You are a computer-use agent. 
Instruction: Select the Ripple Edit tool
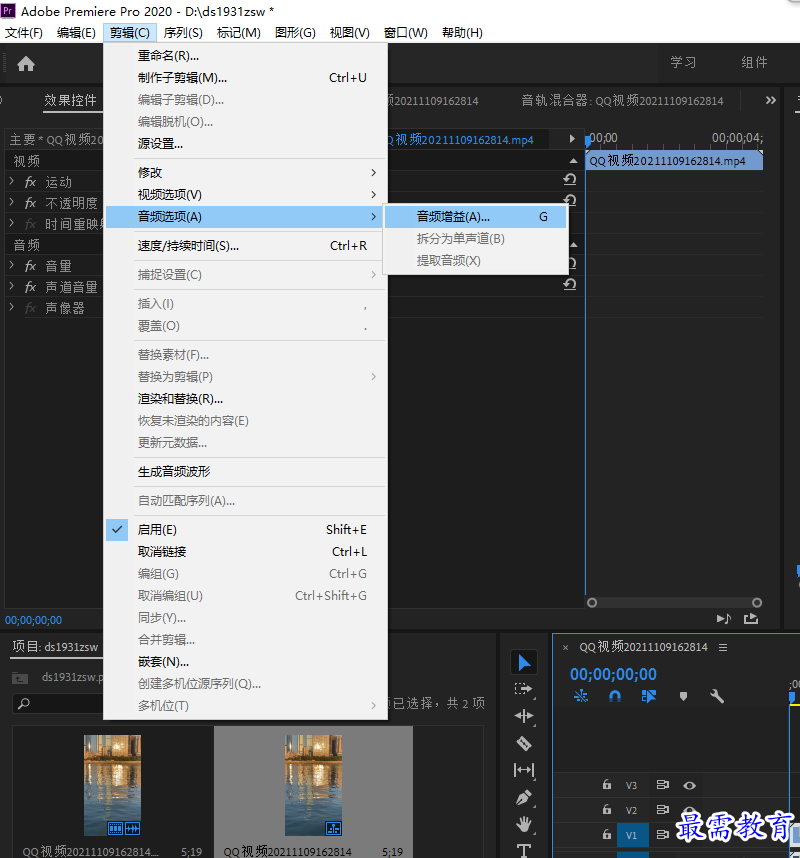[524, 716]
